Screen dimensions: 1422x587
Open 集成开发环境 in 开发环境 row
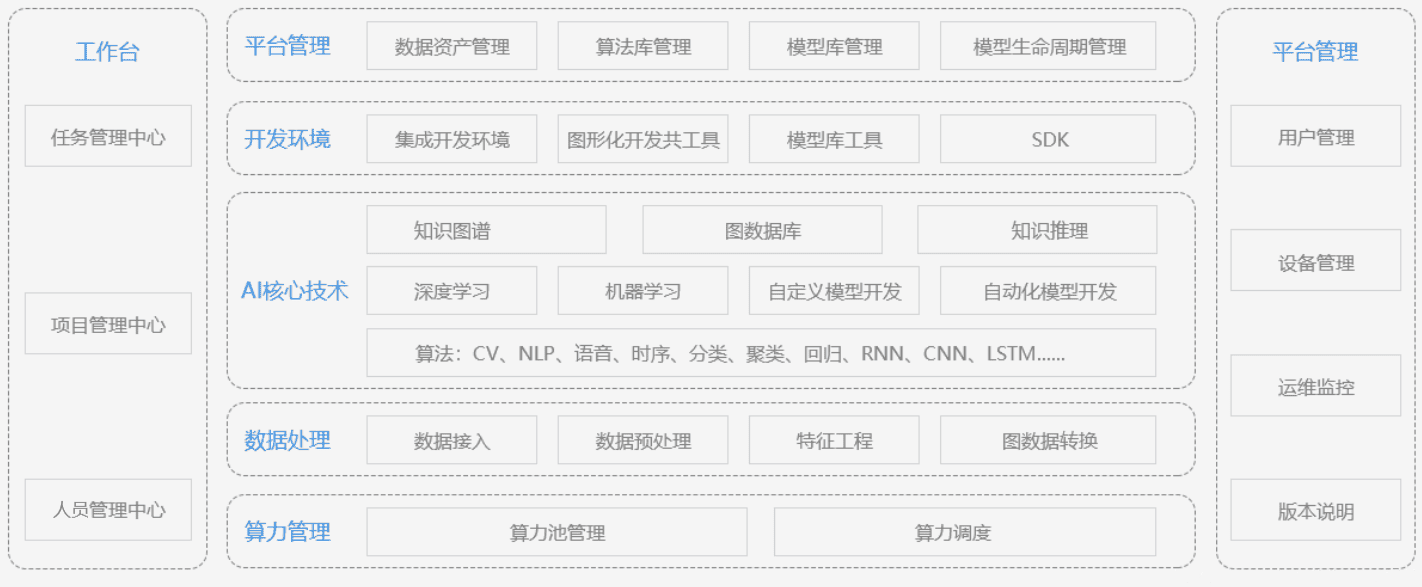tap(451, 139)
